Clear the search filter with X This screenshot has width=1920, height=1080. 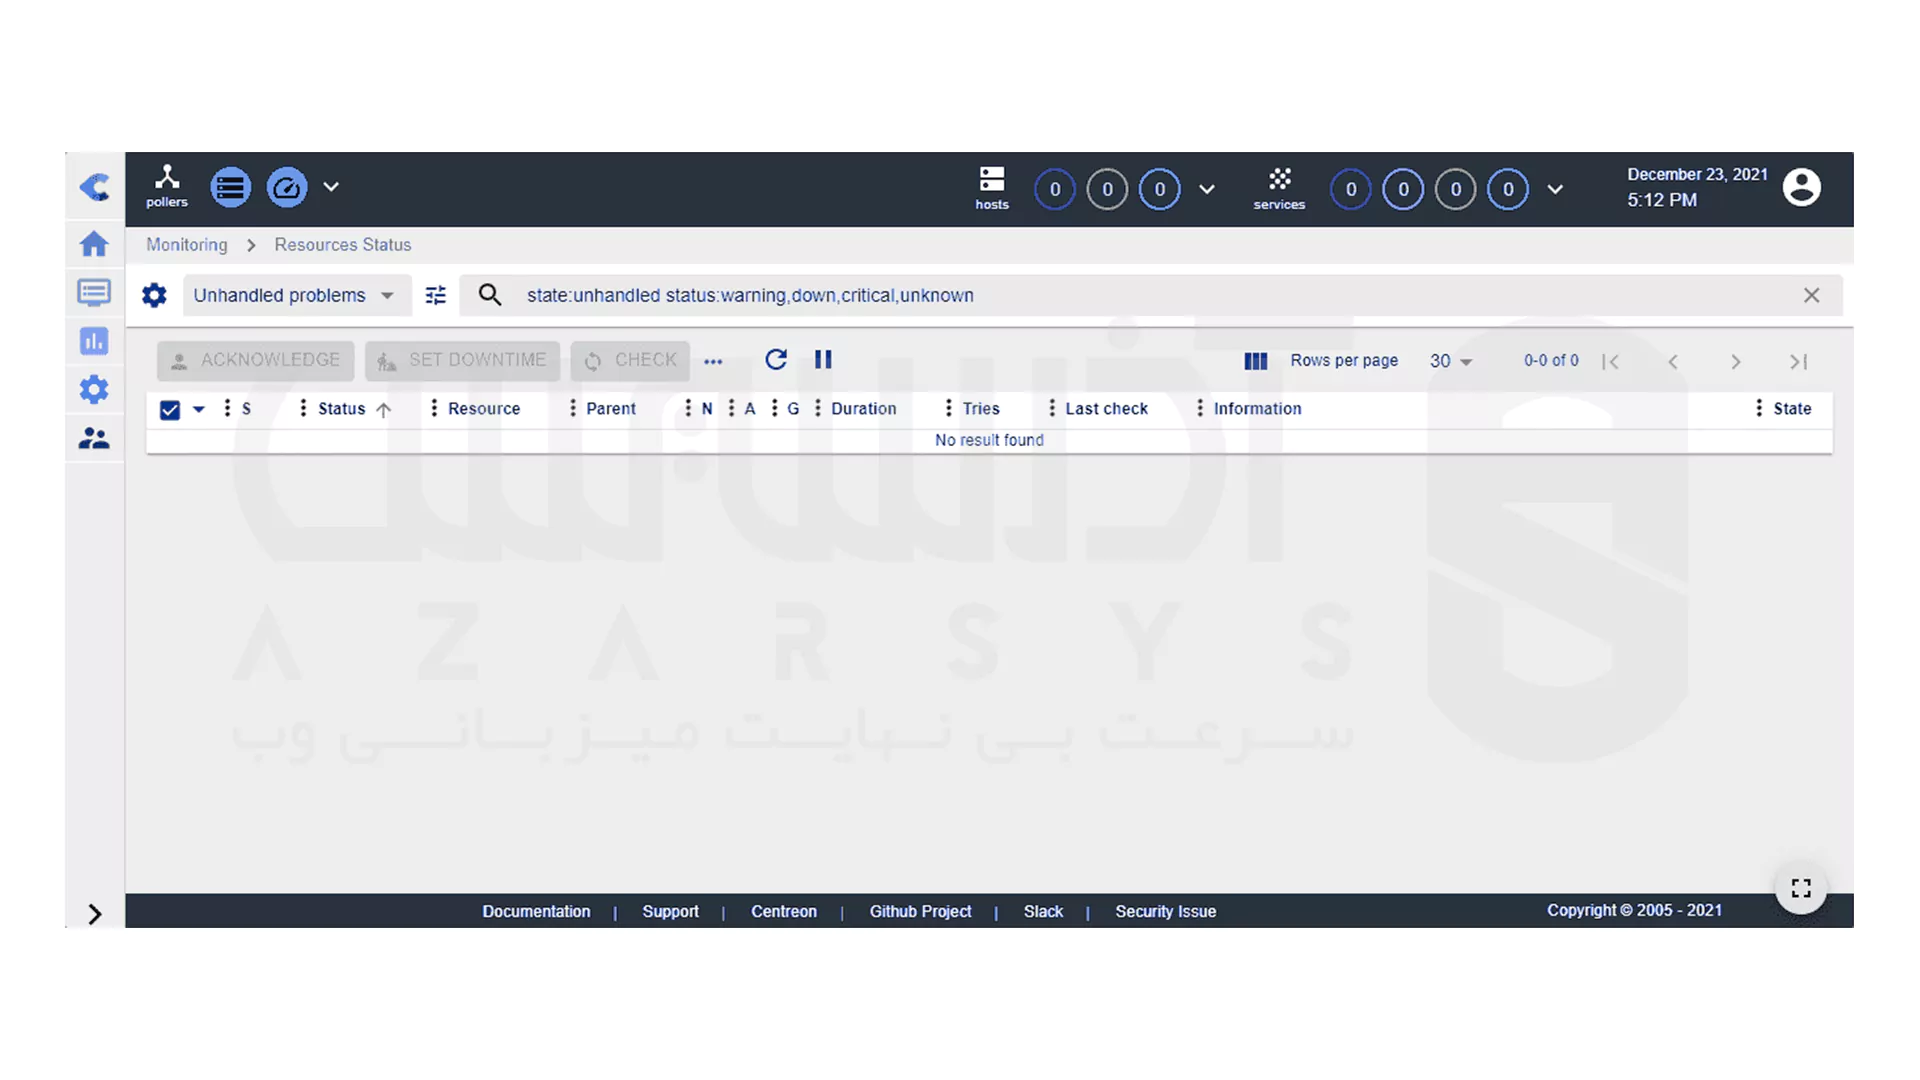(1811, 295)
